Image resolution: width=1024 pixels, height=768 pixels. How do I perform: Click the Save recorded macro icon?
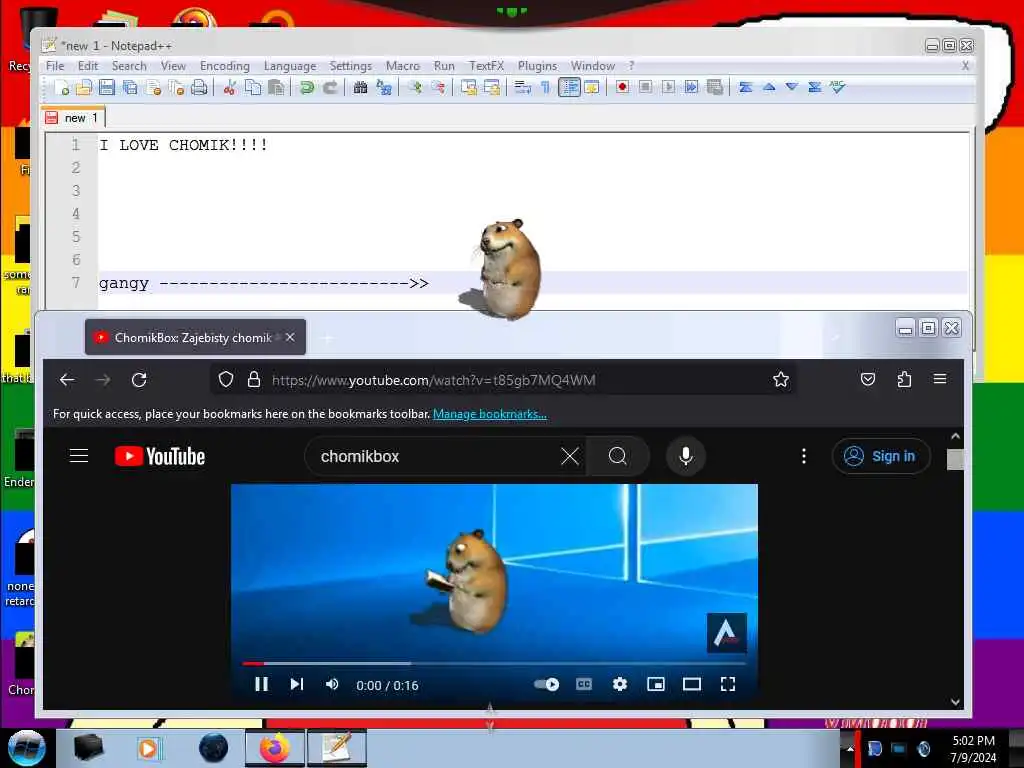pos(715,87)
